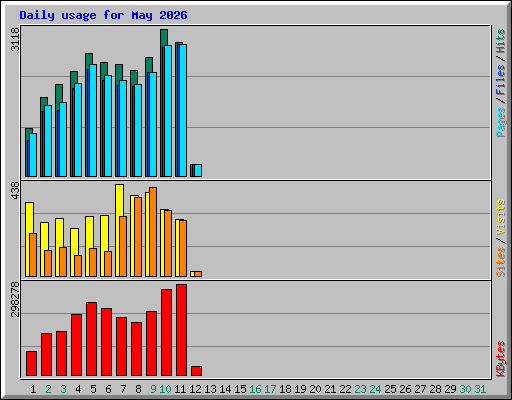The height and width of the screenshot is (400, 512).
Task: Click the day 8 red KBytes bar
Action: tap(136, 349)
